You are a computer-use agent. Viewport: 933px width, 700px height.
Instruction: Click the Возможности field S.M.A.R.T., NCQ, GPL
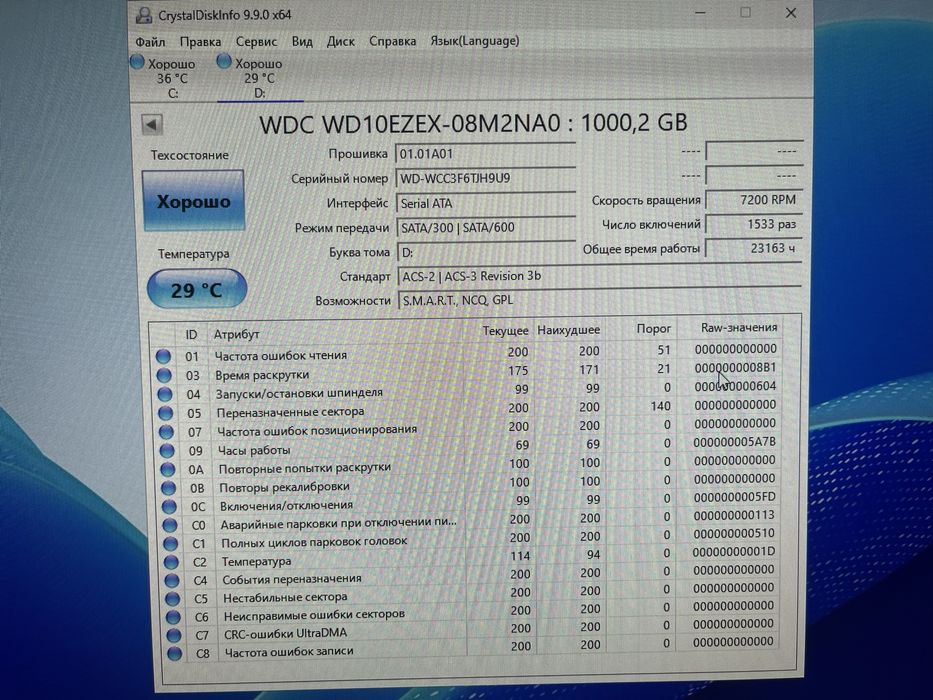[599, 300]
